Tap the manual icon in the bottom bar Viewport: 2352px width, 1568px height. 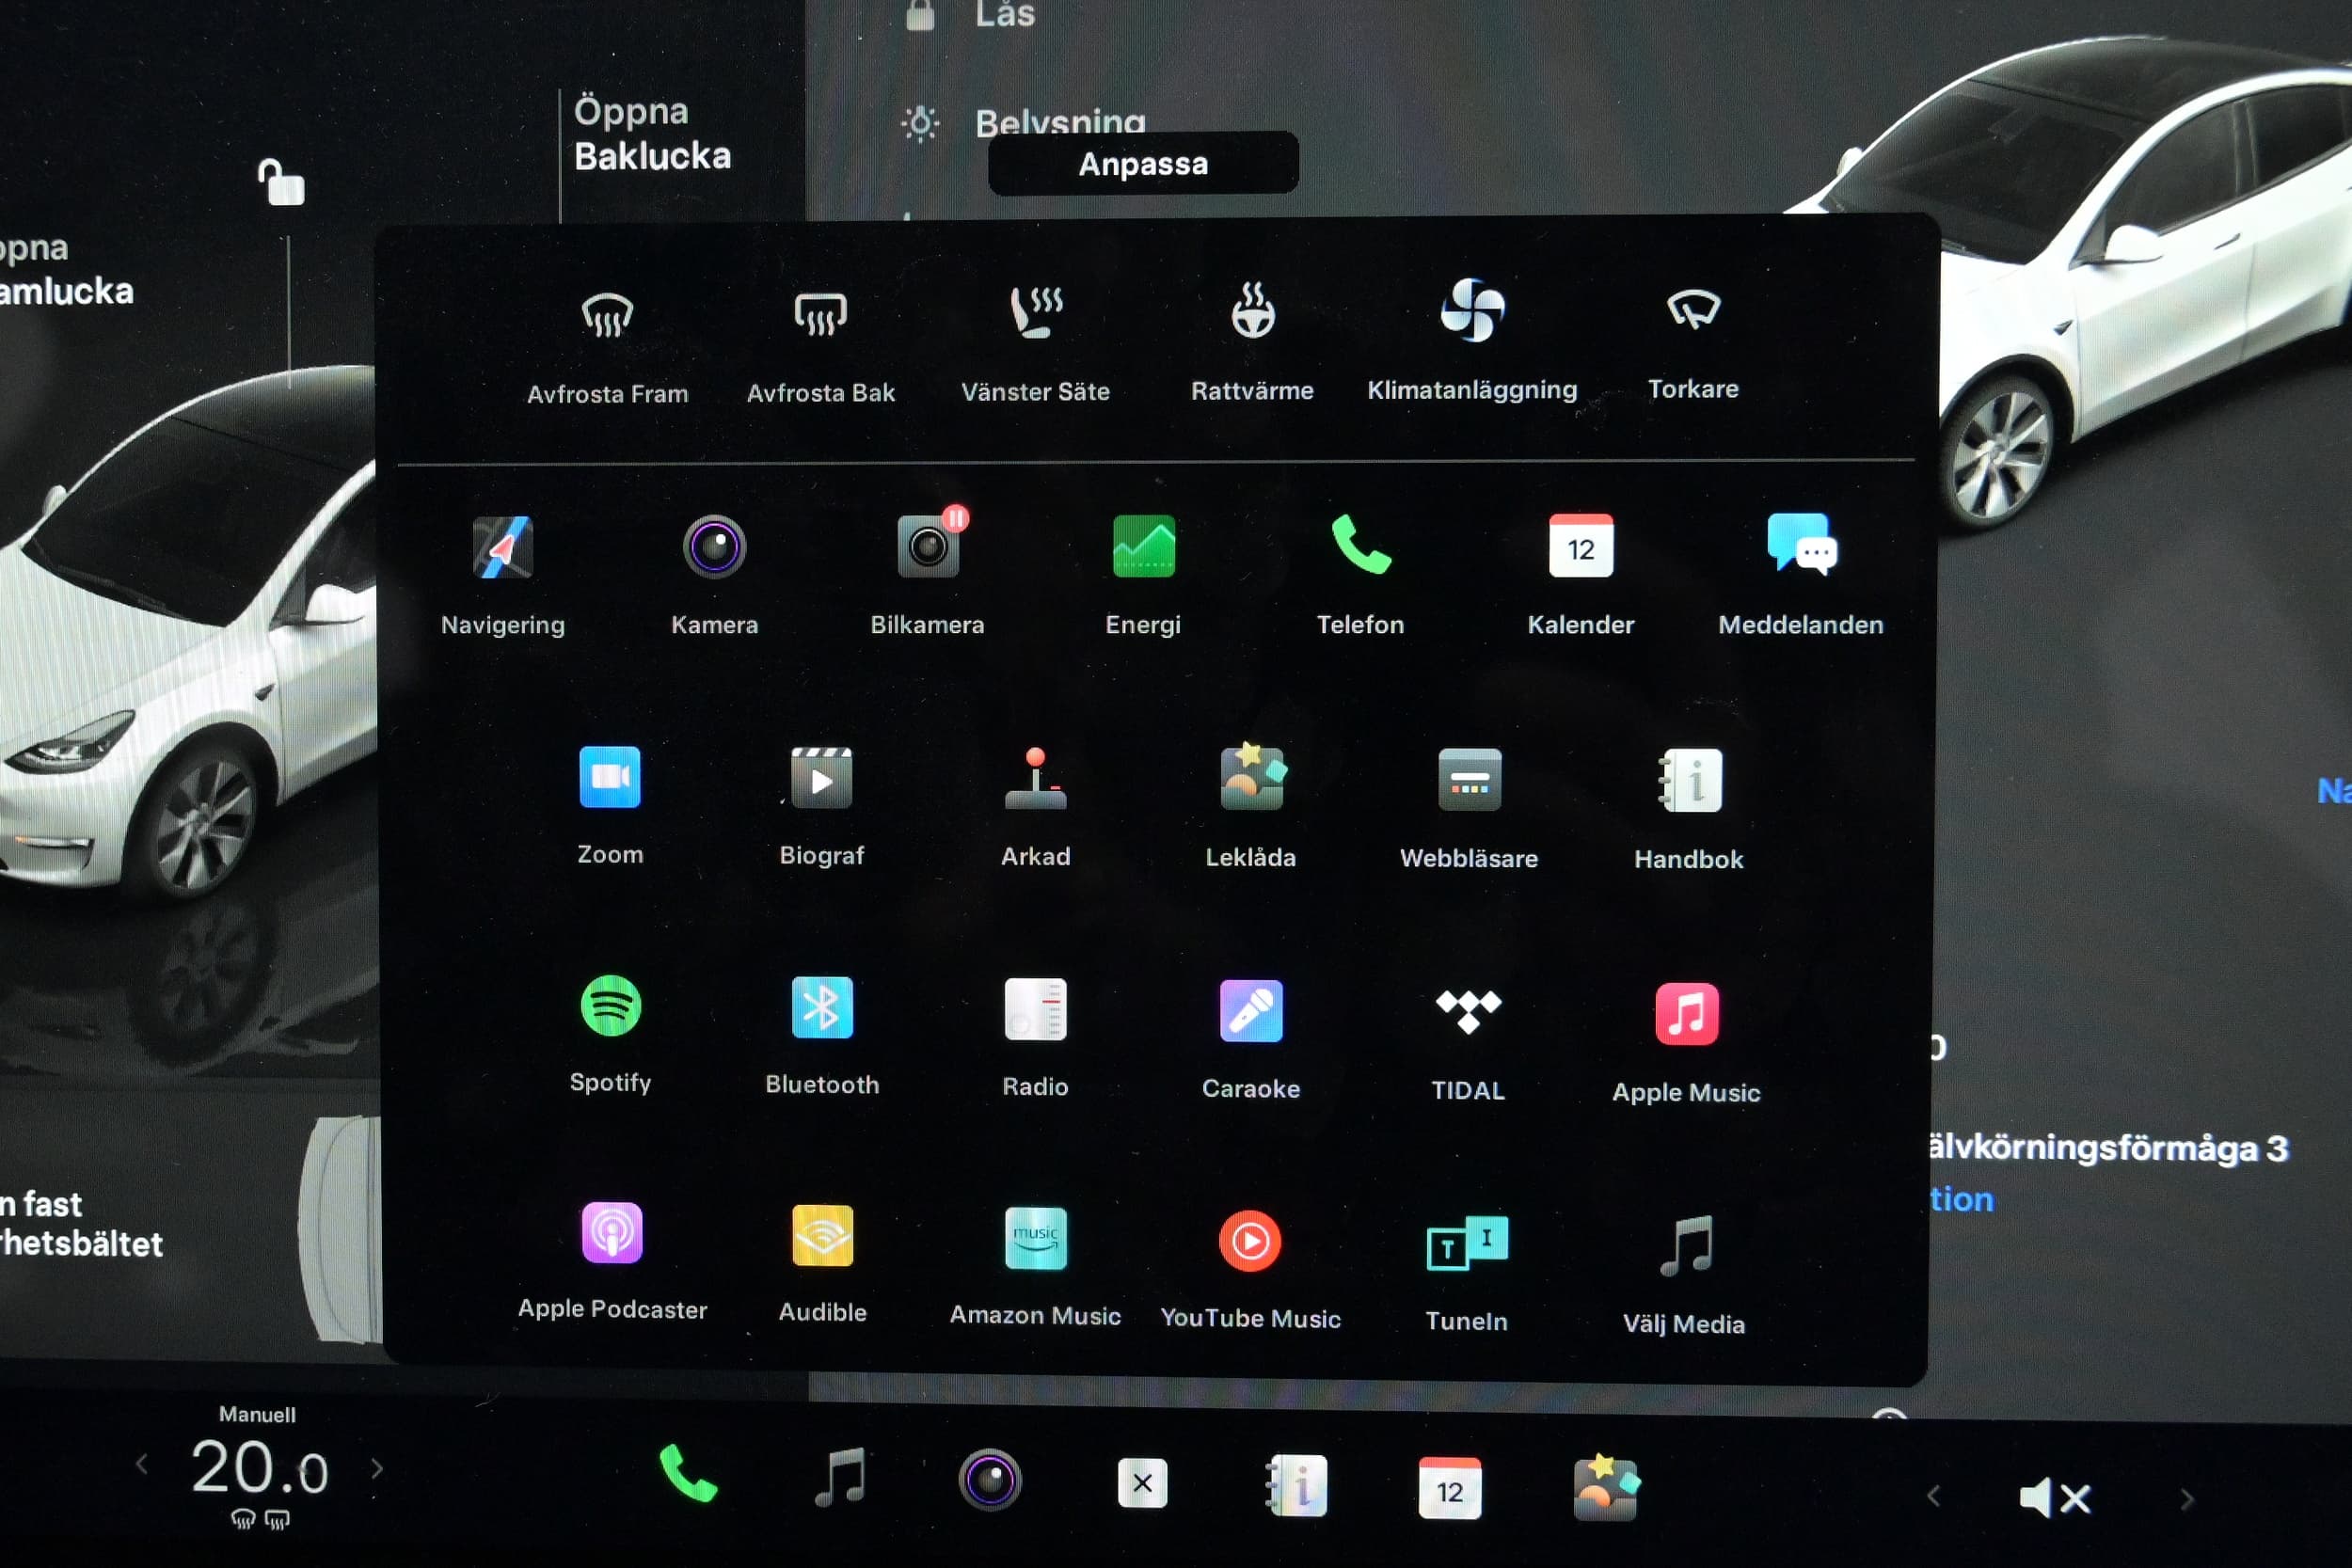(x=1297, y=1485)
